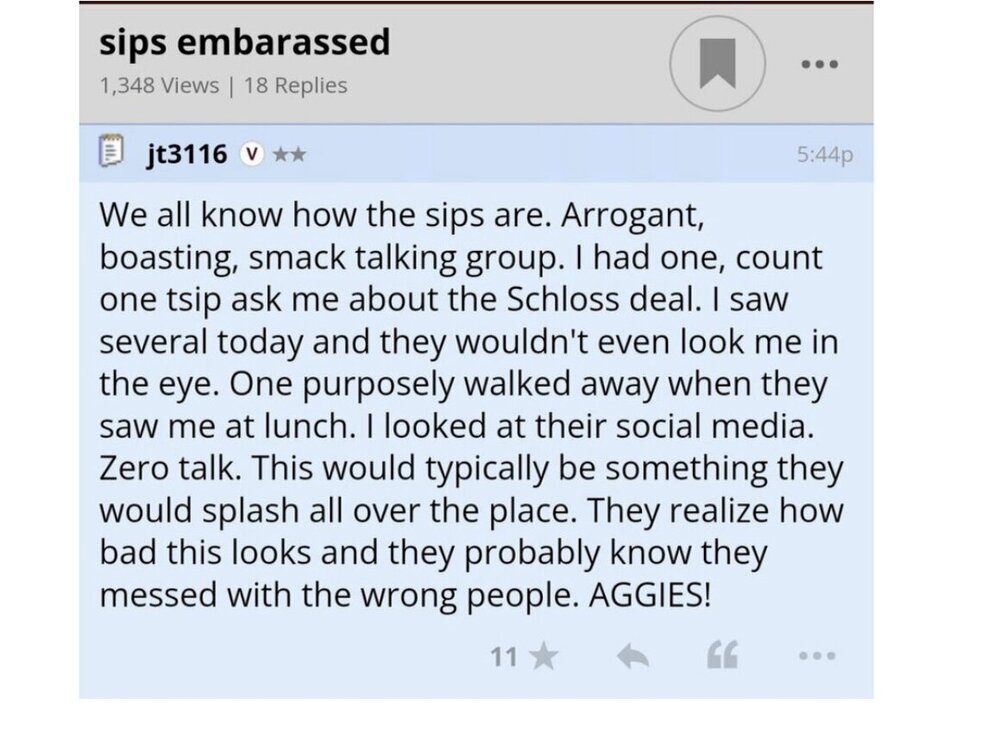
Task: Click the thread title sips embarassed
Action: tap(244, 42)
